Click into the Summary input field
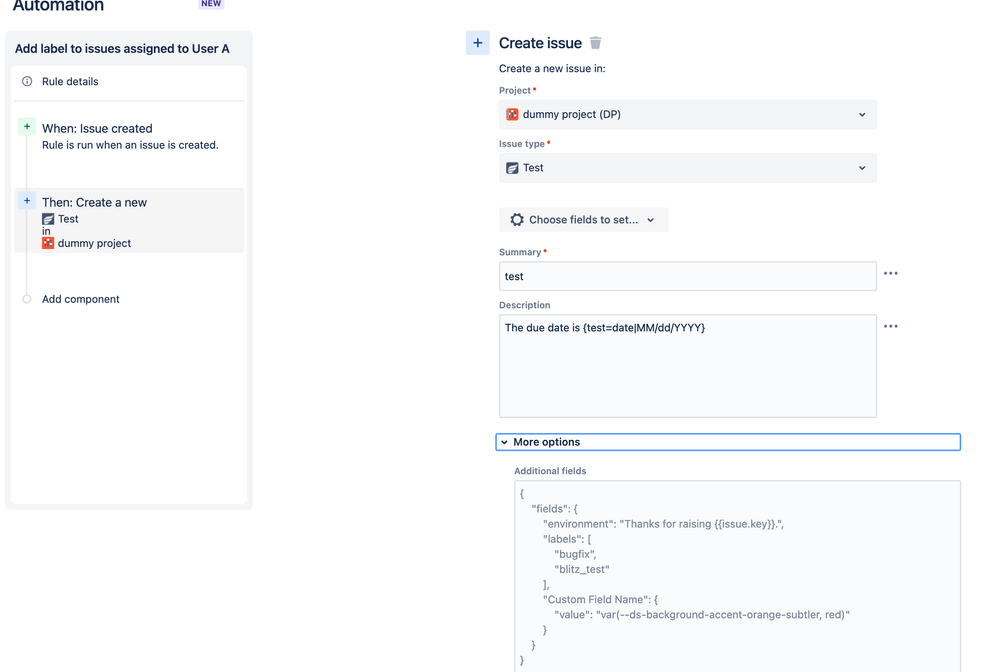The image size is (999, 672). click(687, 277)
